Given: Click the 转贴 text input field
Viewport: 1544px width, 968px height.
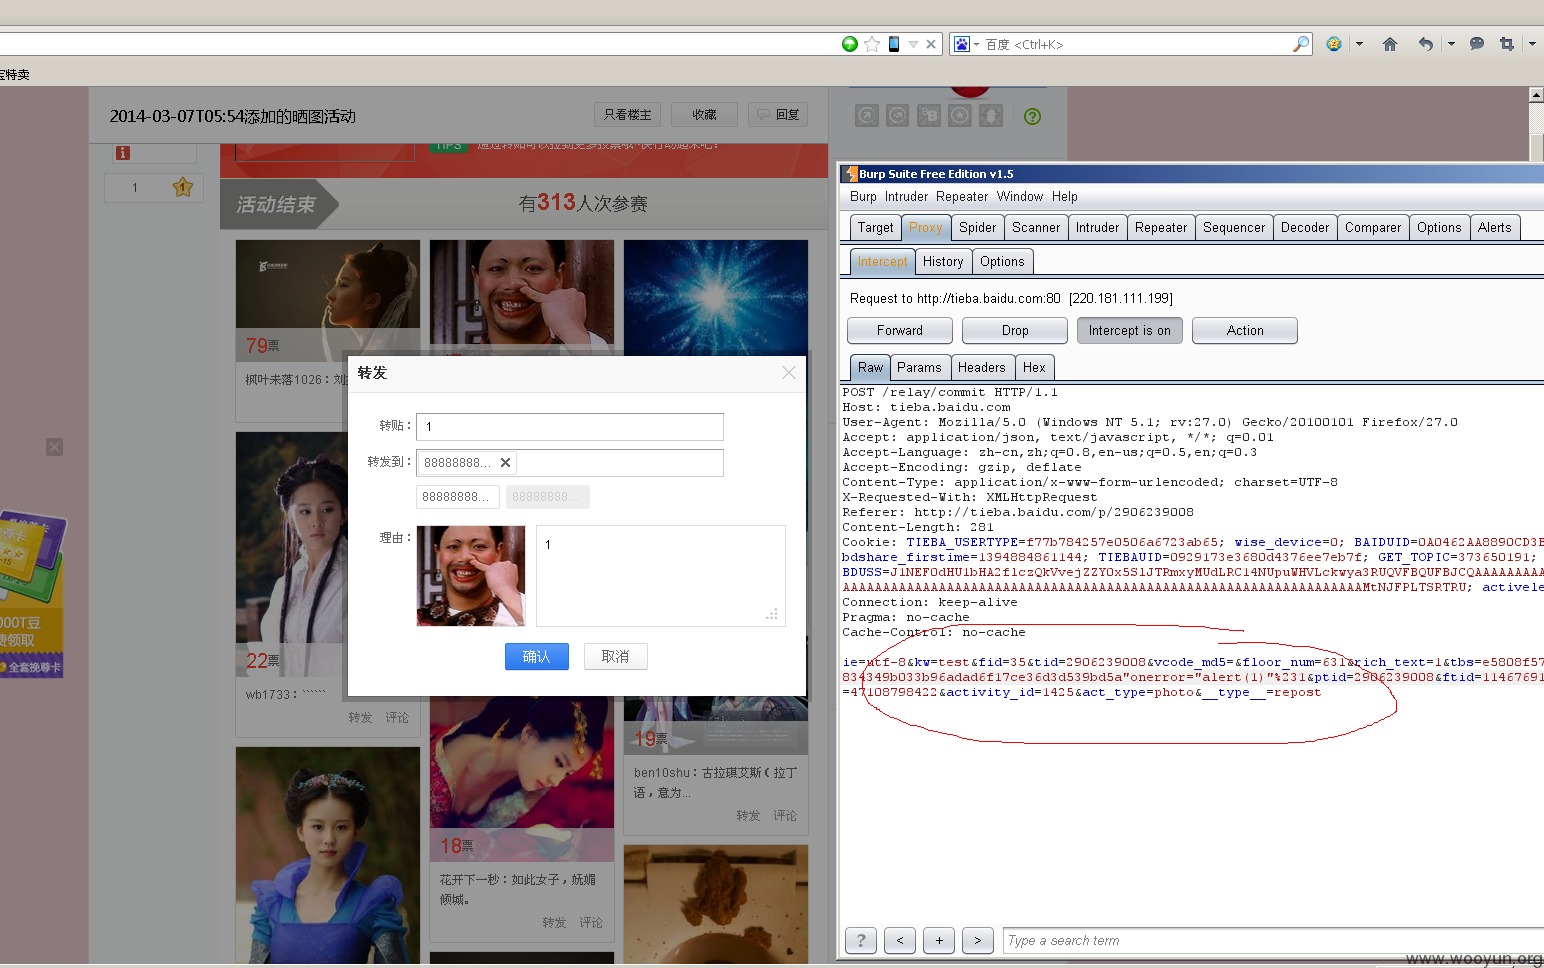Looking at the screenshot, I should [570, 426].
